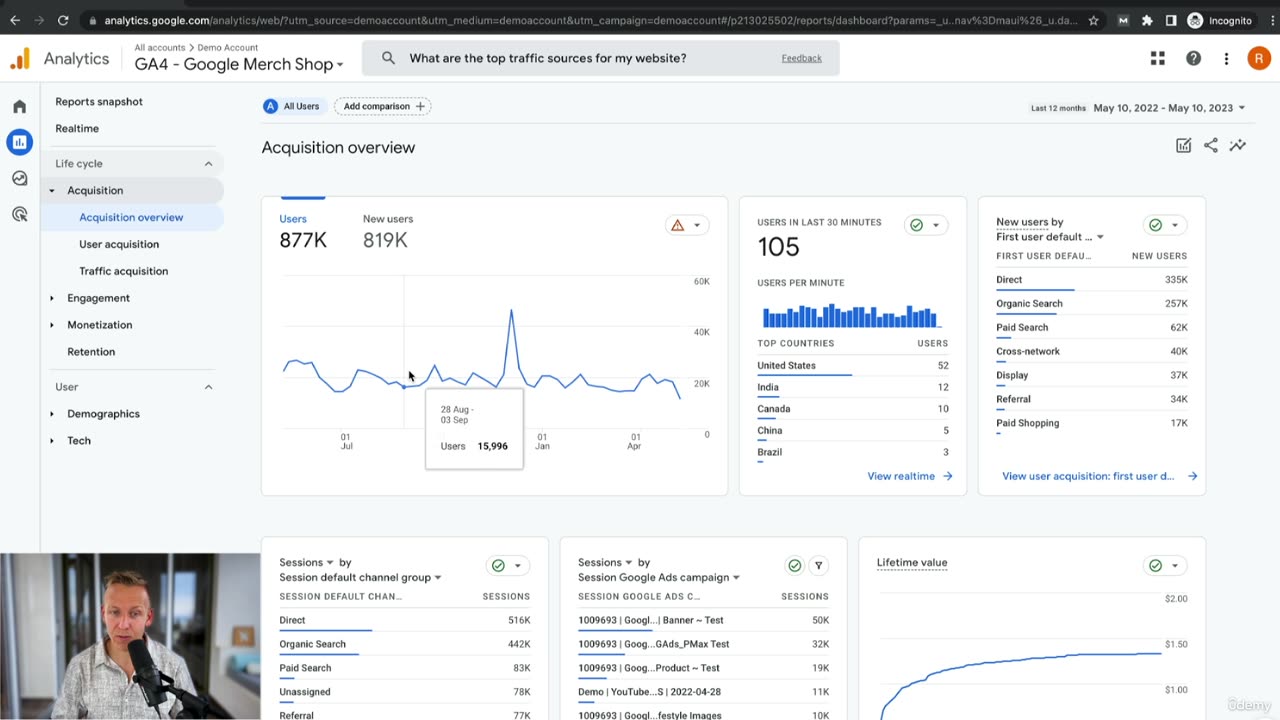Collapse the Acquisition tree item
The height and width of the screenshot is (720, 1280).
click(x=52, y=191)
